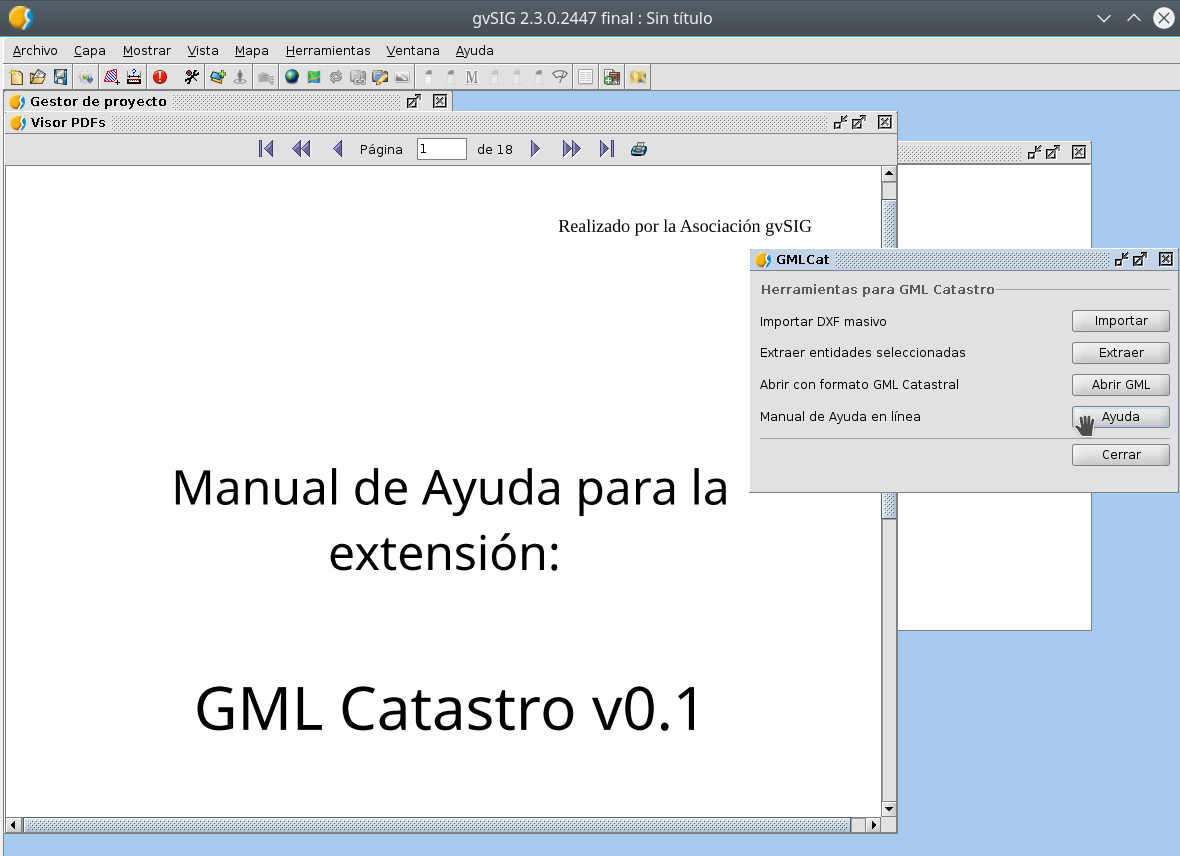Click the new project icon
Viewport: 1180px width, 856px height.
(16, 77)
